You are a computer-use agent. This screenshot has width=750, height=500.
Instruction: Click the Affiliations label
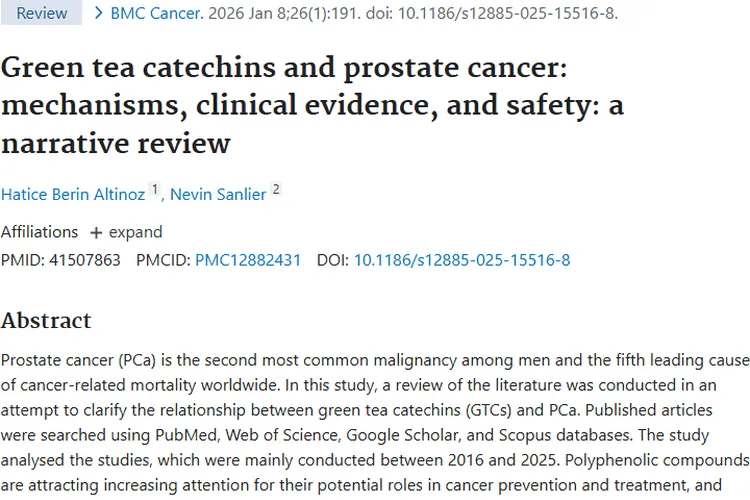pos(39,232)
